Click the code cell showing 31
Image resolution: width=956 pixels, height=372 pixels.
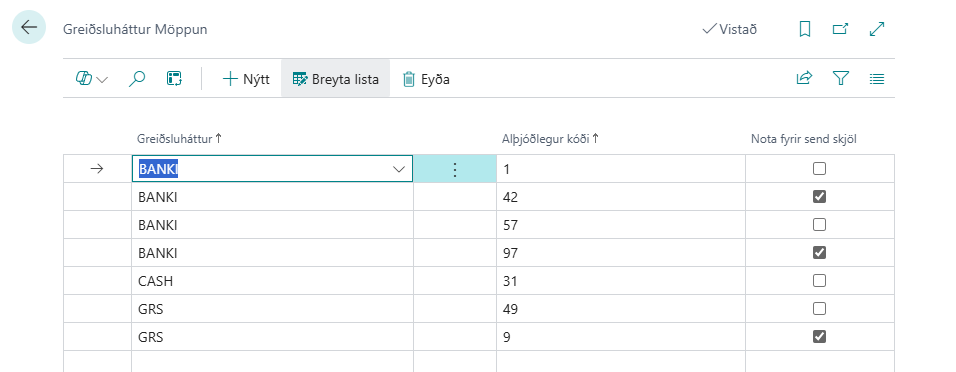(x=621, y=281)
